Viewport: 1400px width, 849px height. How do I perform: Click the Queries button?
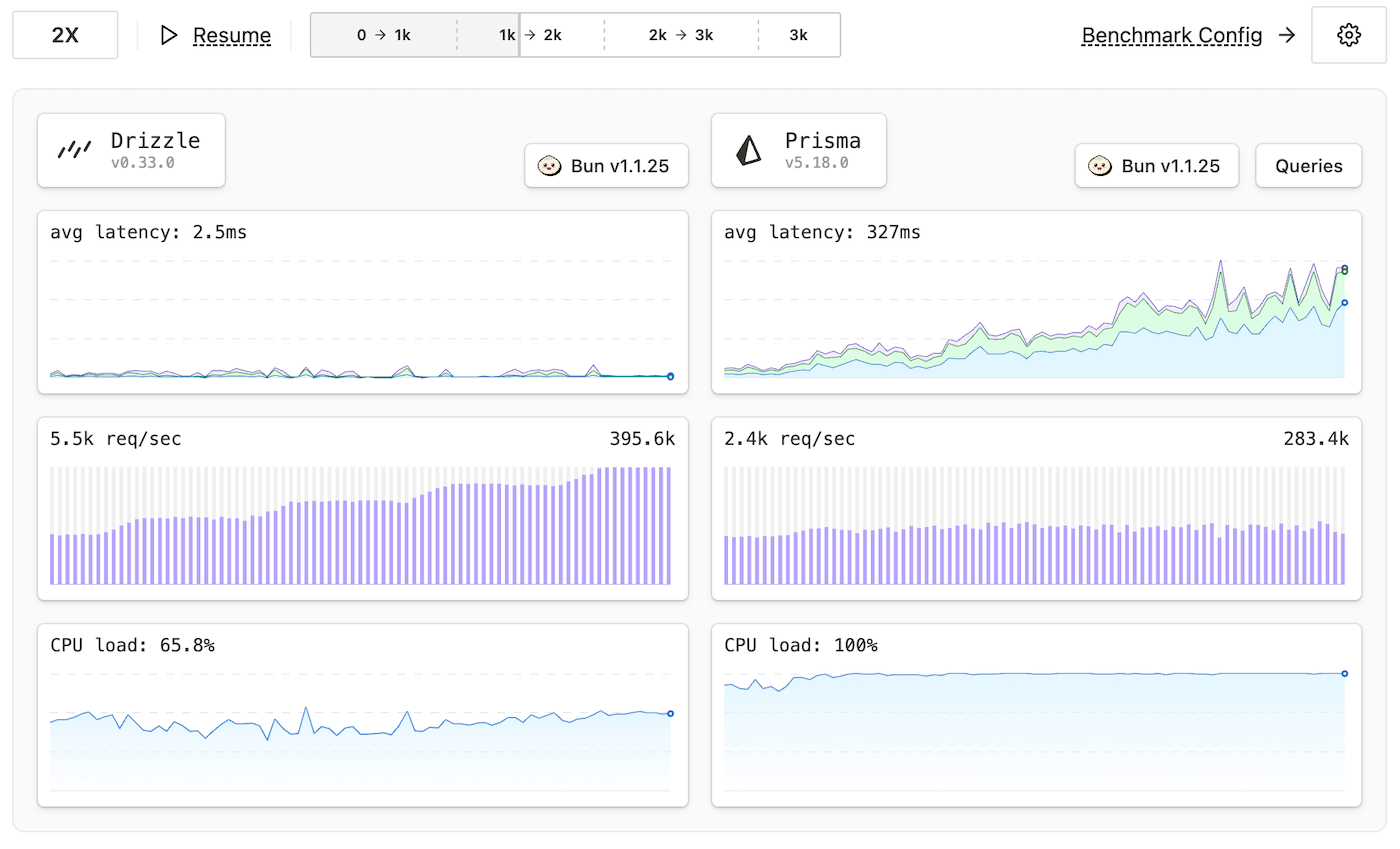tap(1308, 166)
